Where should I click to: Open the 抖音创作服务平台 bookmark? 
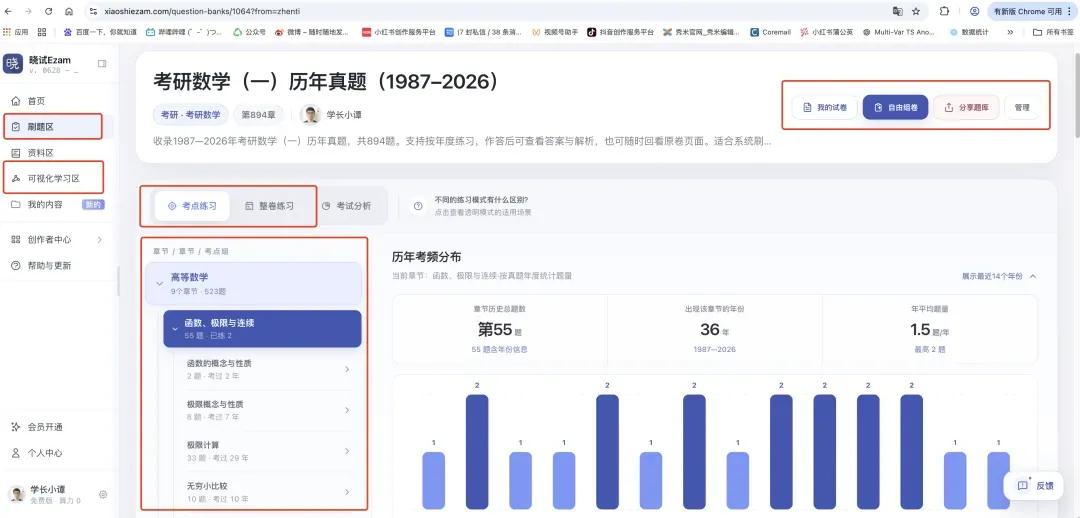[621, 32]
